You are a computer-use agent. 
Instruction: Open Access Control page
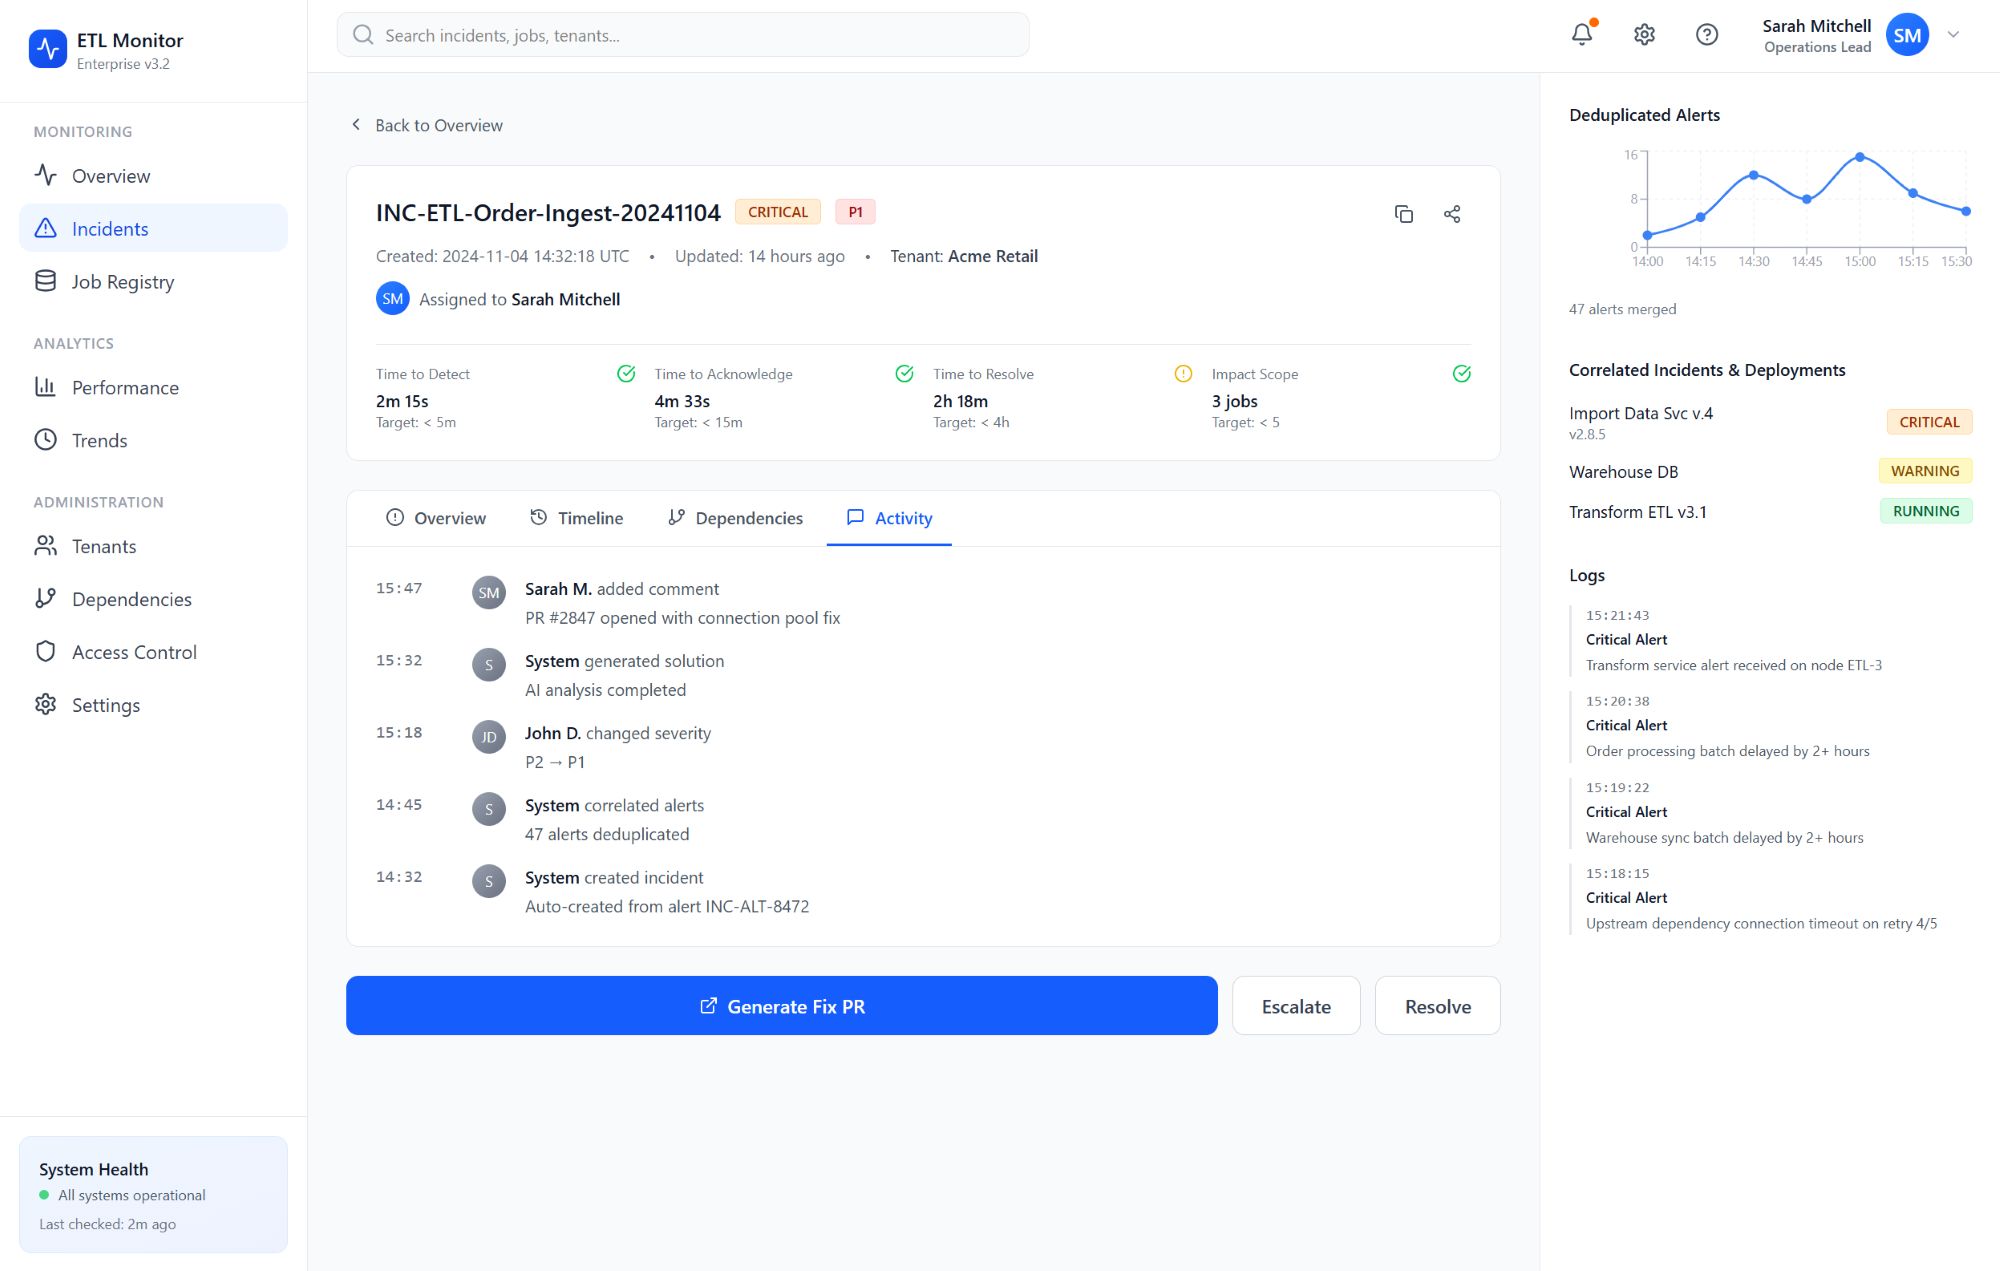point(153,652)
